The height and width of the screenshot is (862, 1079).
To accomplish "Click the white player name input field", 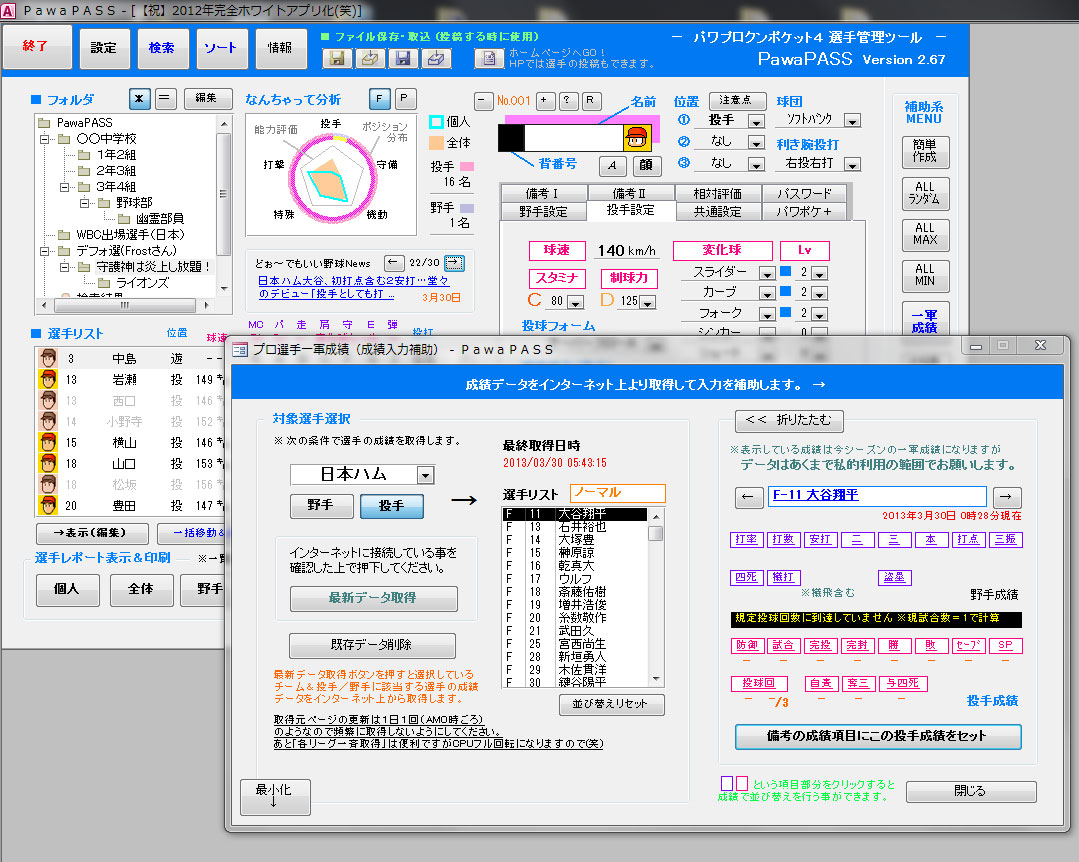I will pyautogui.click(x=573, y=138).
